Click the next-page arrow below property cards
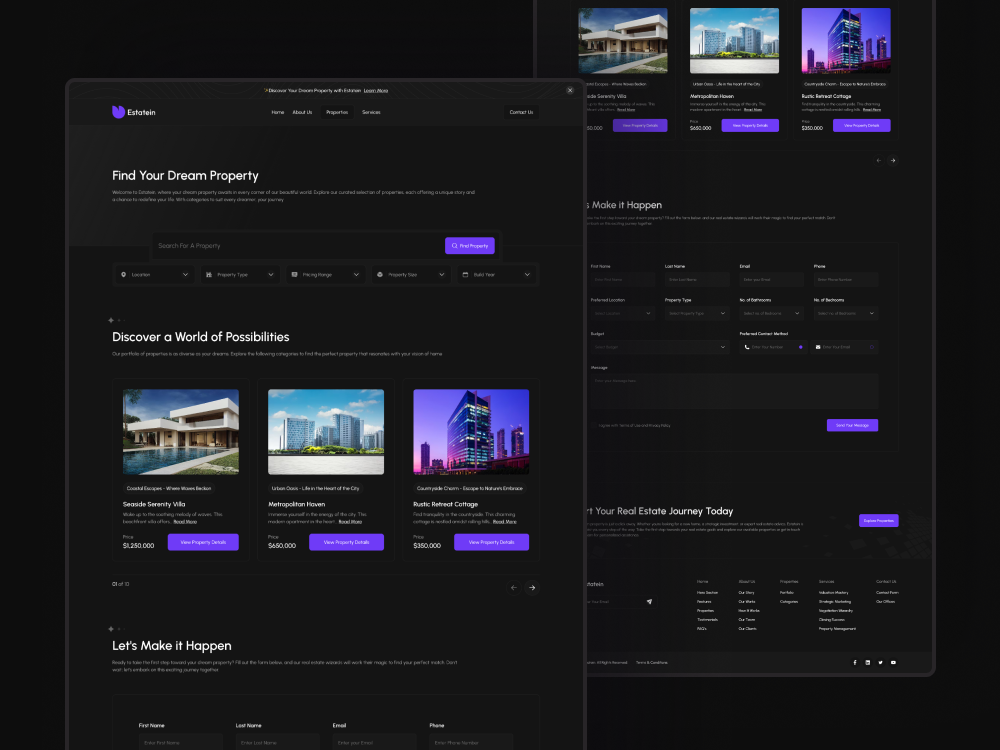1000x750 pixels. click(x=532, y=588)
